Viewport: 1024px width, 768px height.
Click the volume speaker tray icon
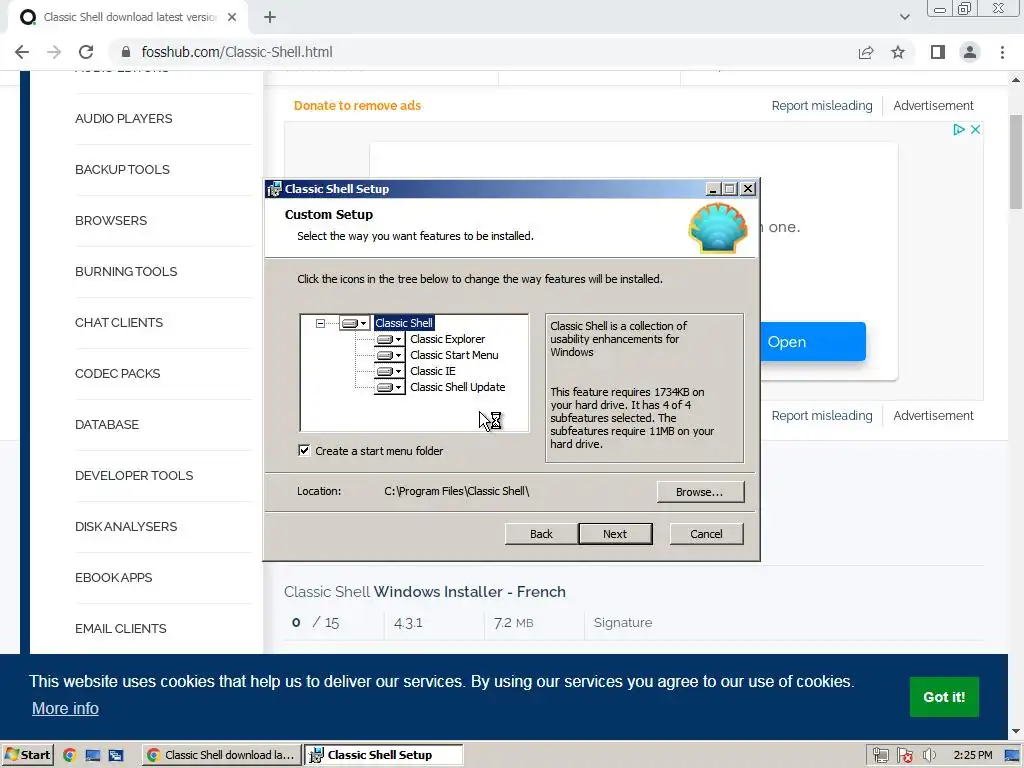(929, 756)
